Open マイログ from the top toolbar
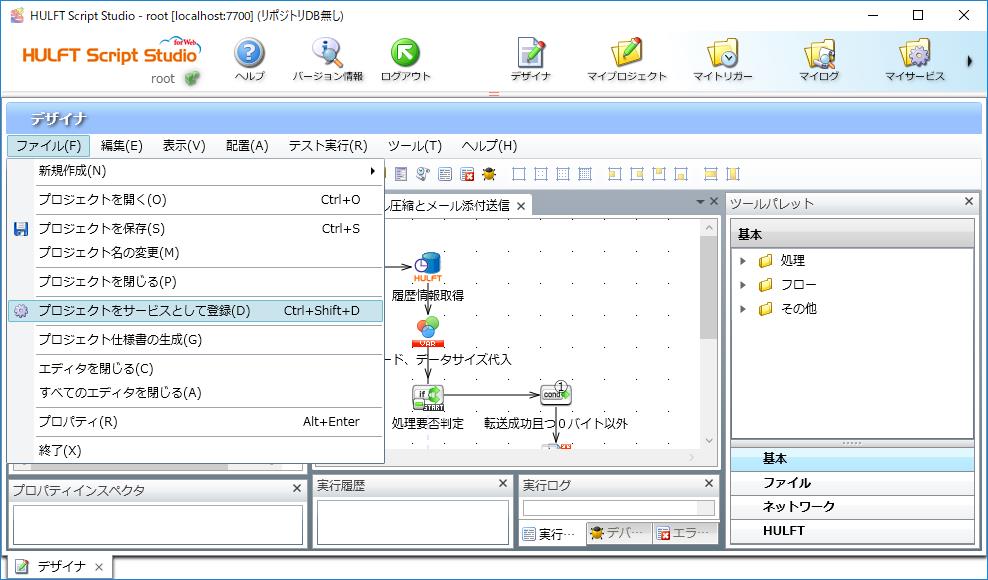 818,55
